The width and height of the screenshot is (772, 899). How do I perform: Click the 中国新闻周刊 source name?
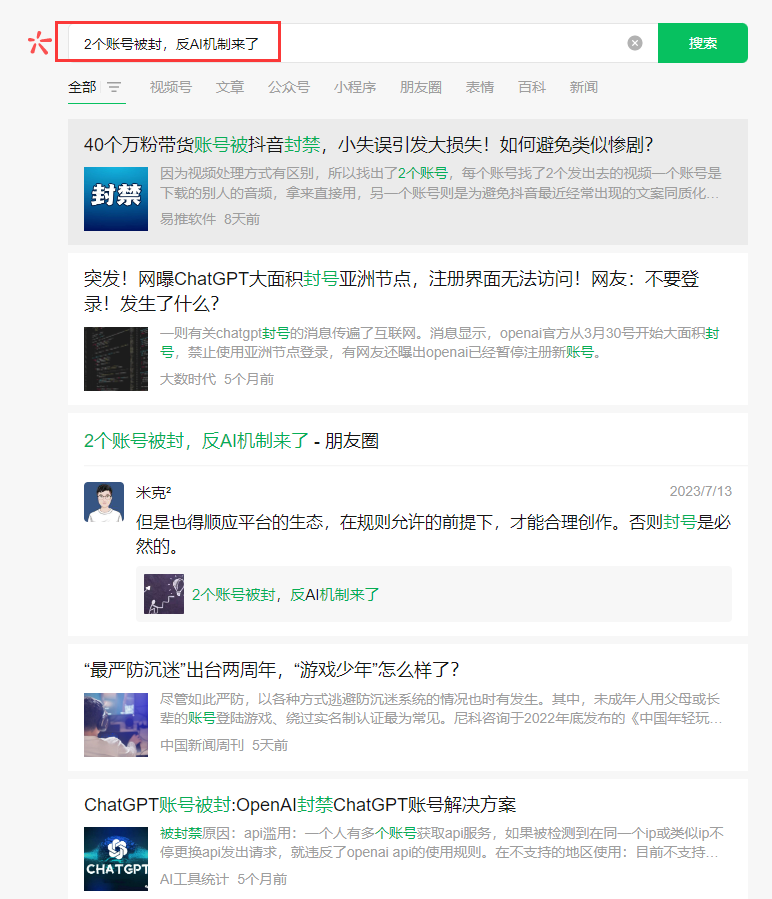point(202,745)
